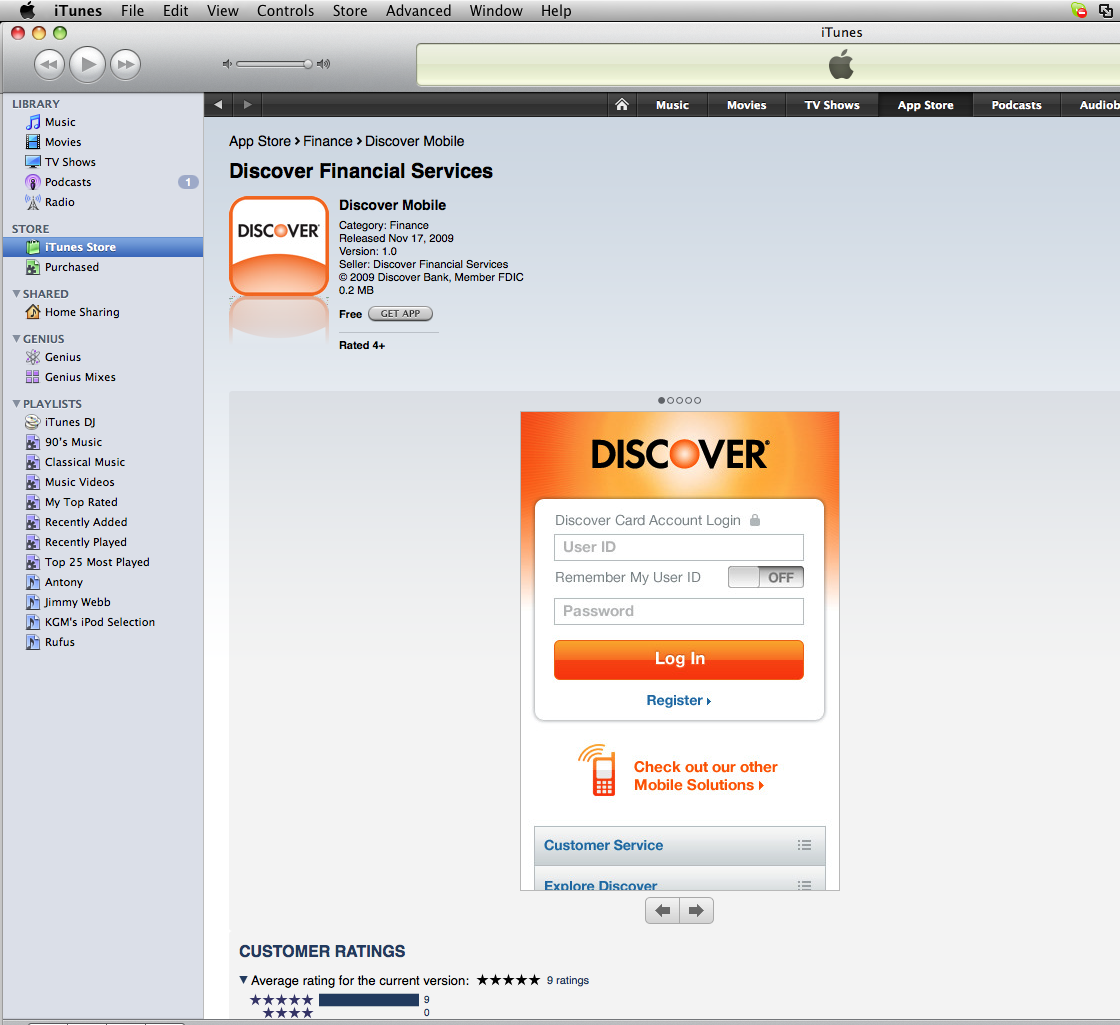This screenshot has height=1025, width=1120.
Task: Click the Discover login screenshot preview
Action: point(680,651)
